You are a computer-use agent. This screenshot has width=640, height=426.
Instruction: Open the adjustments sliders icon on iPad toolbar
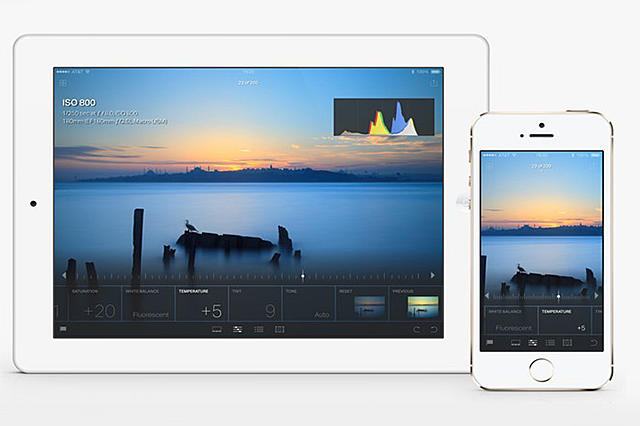click(238, 329)
